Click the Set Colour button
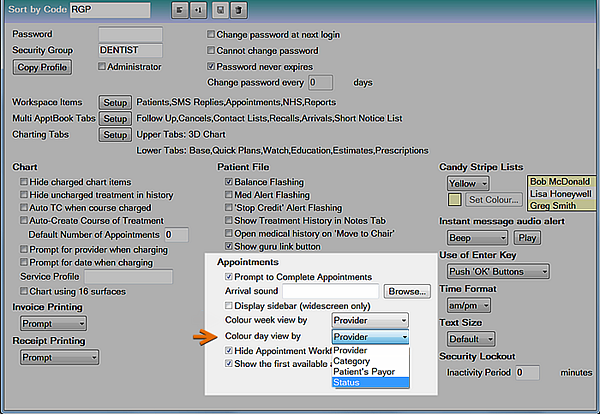Viewport: 600px width, 414px height. (x=494, y=200)
